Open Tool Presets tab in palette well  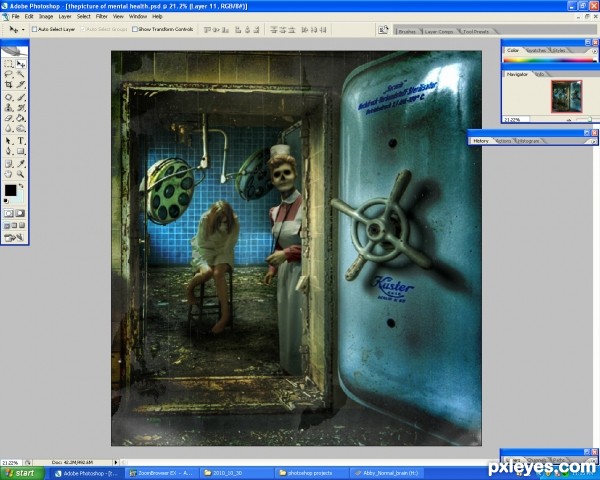tap(476, 32)
